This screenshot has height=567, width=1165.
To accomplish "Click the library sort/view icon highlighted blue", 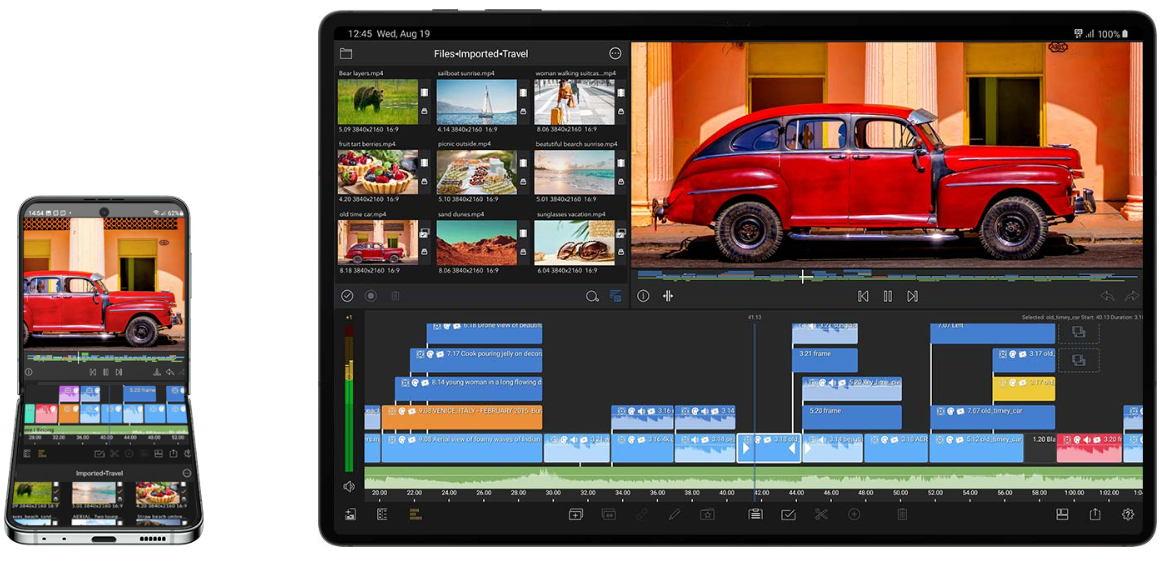I will (615, 296).
